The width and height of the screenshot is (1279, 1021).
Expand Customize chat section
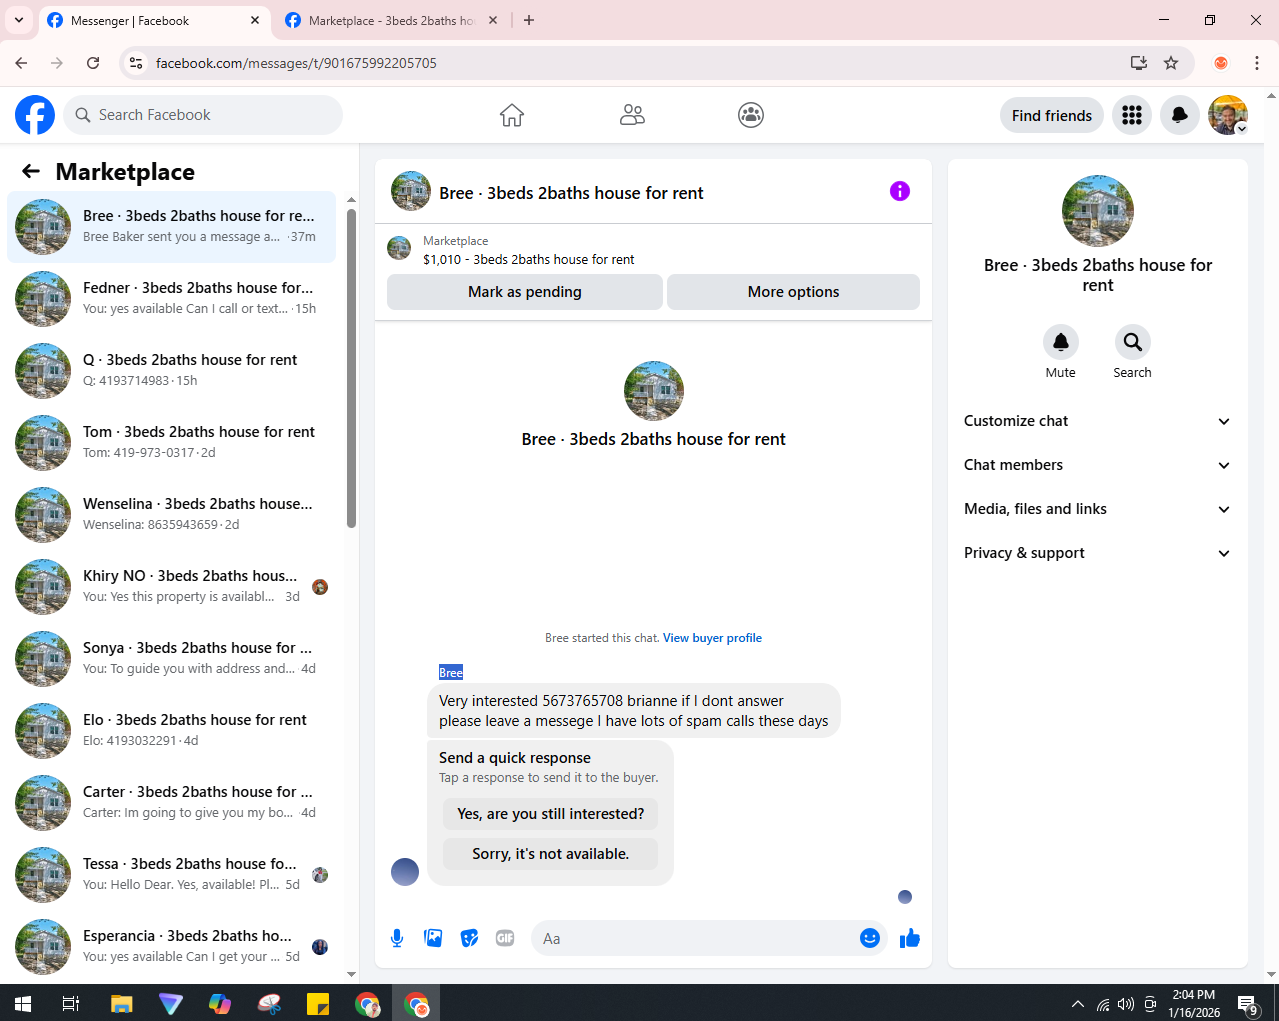1097,421
